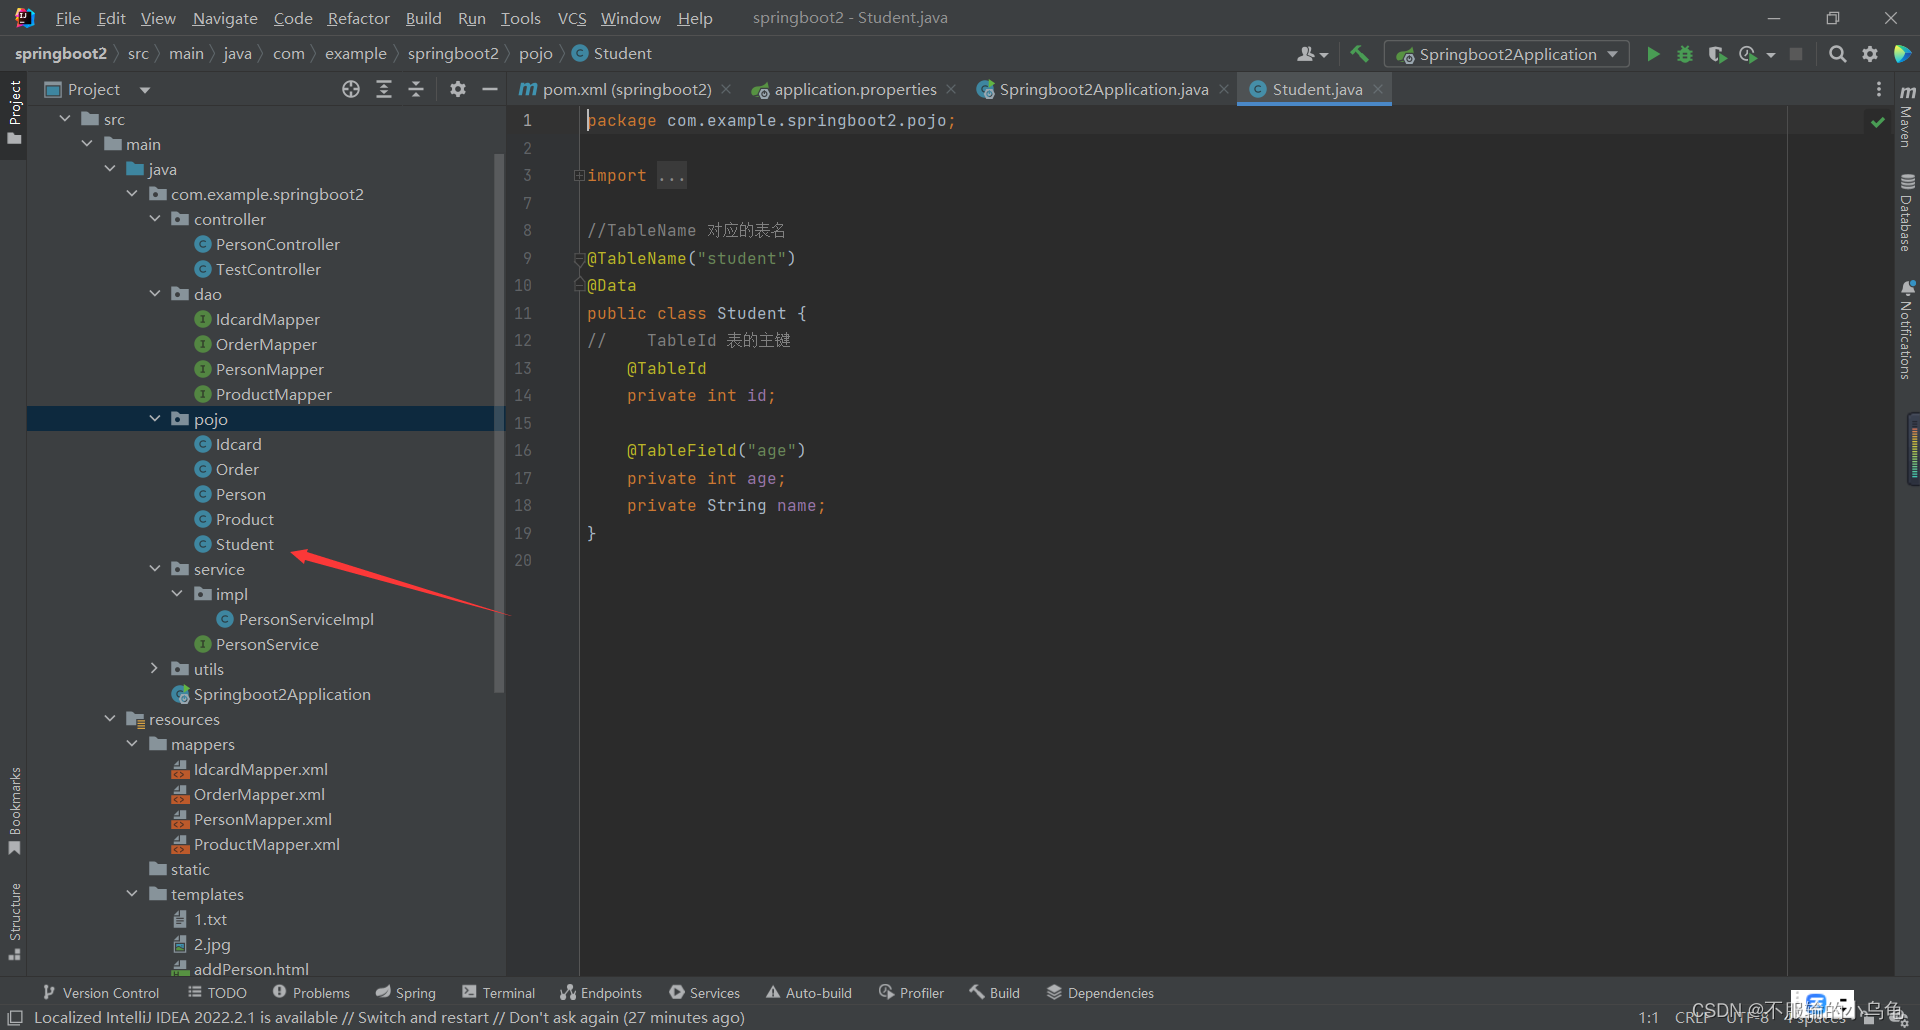
Task: Collapse the service package
Action: [155, 569]
